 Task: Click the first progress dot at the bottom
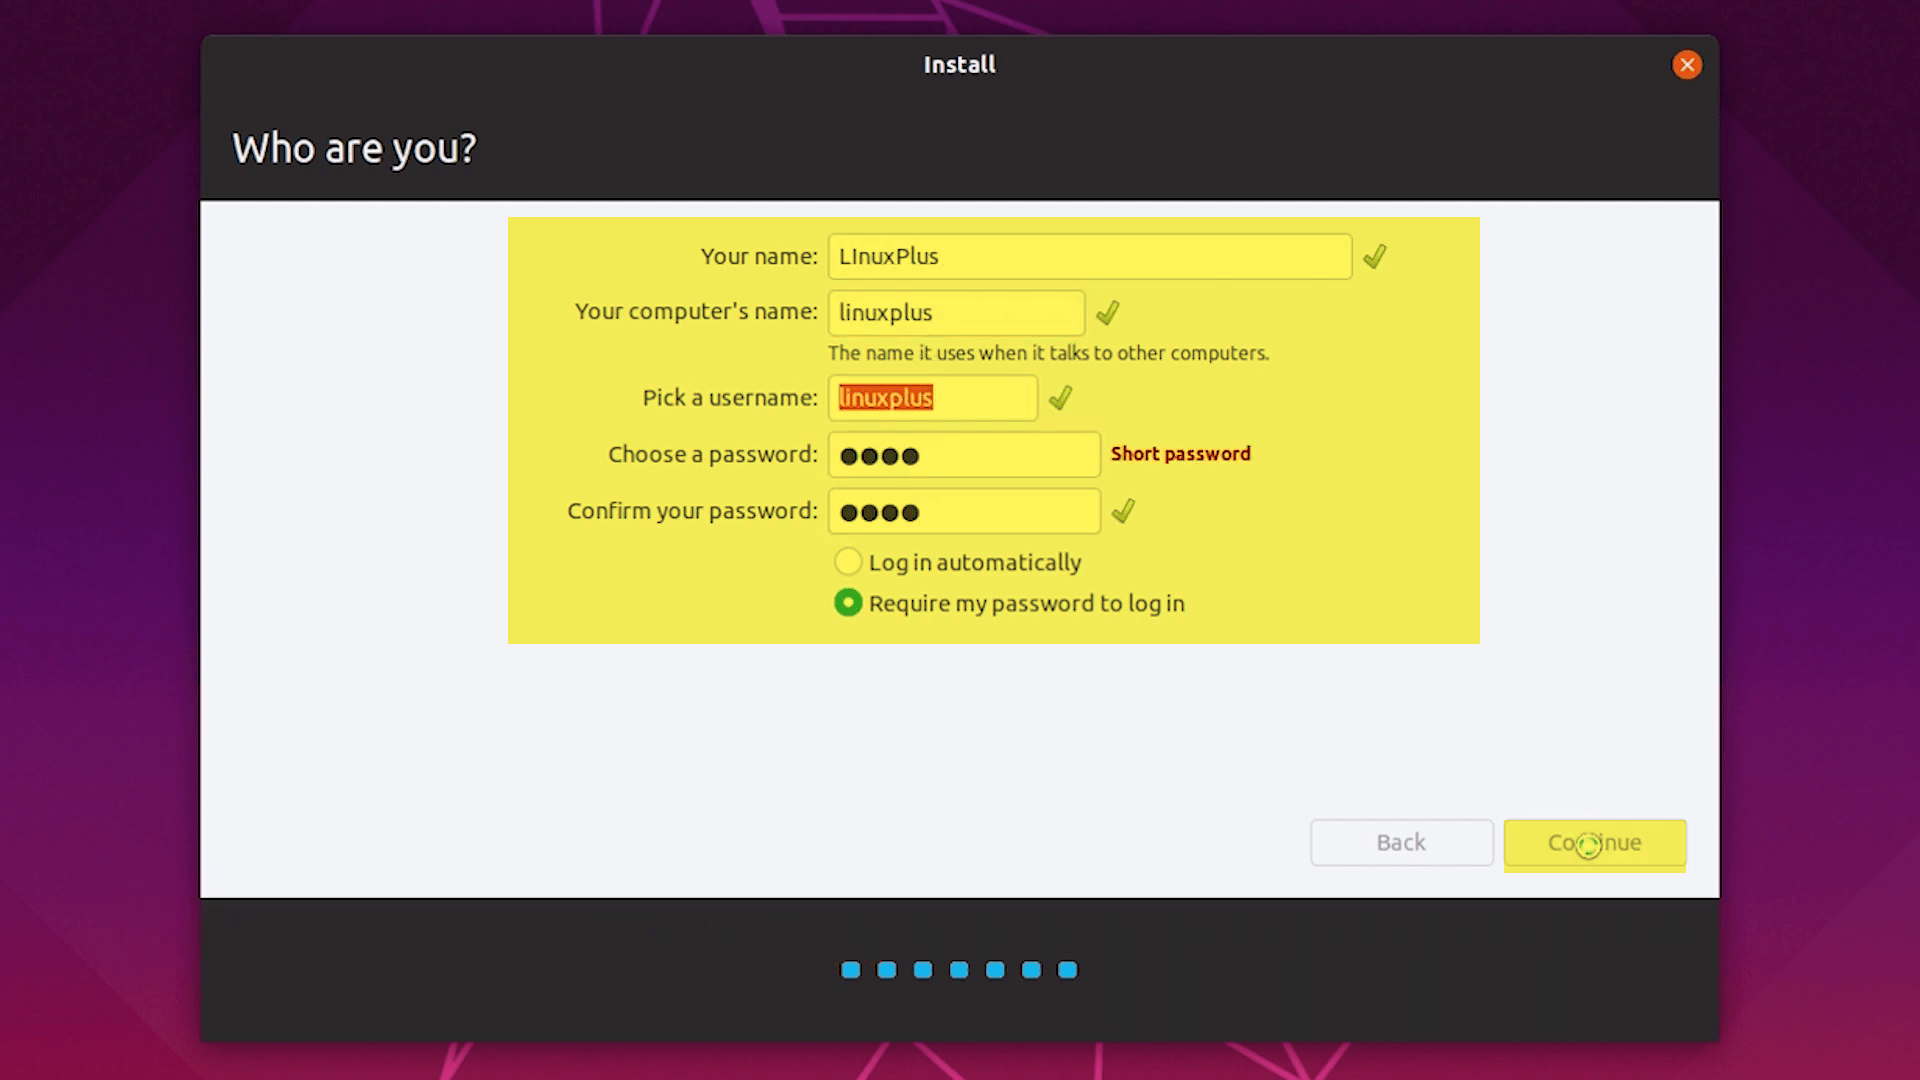pos(848,969)
